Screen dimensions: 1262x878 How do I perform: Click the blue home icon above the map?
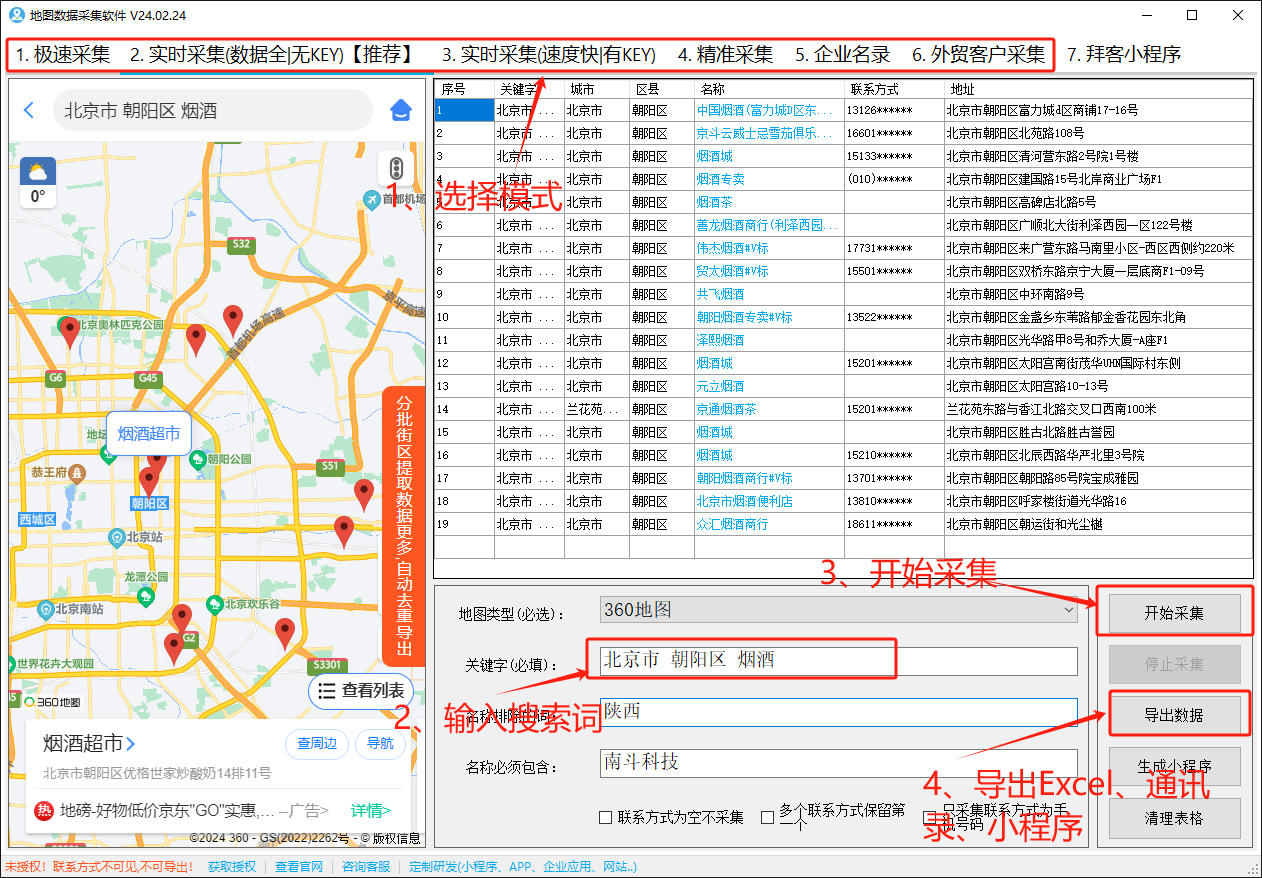pyautogui.click(x=400, y=110)
